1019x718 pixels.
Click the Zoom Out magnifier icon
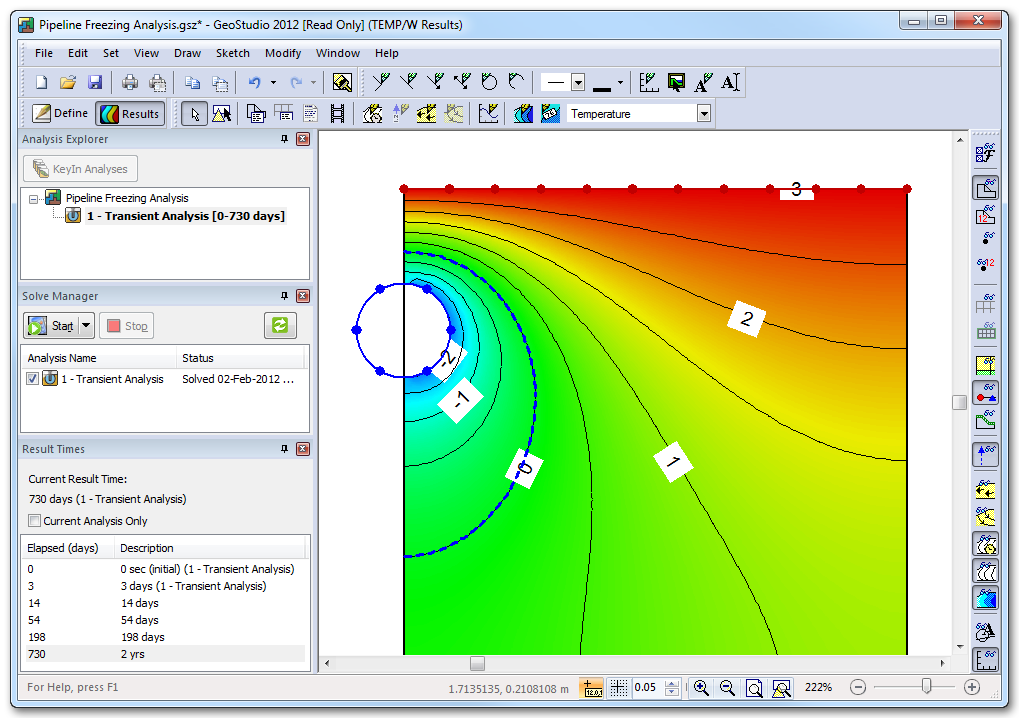click(x=727, y=687)
